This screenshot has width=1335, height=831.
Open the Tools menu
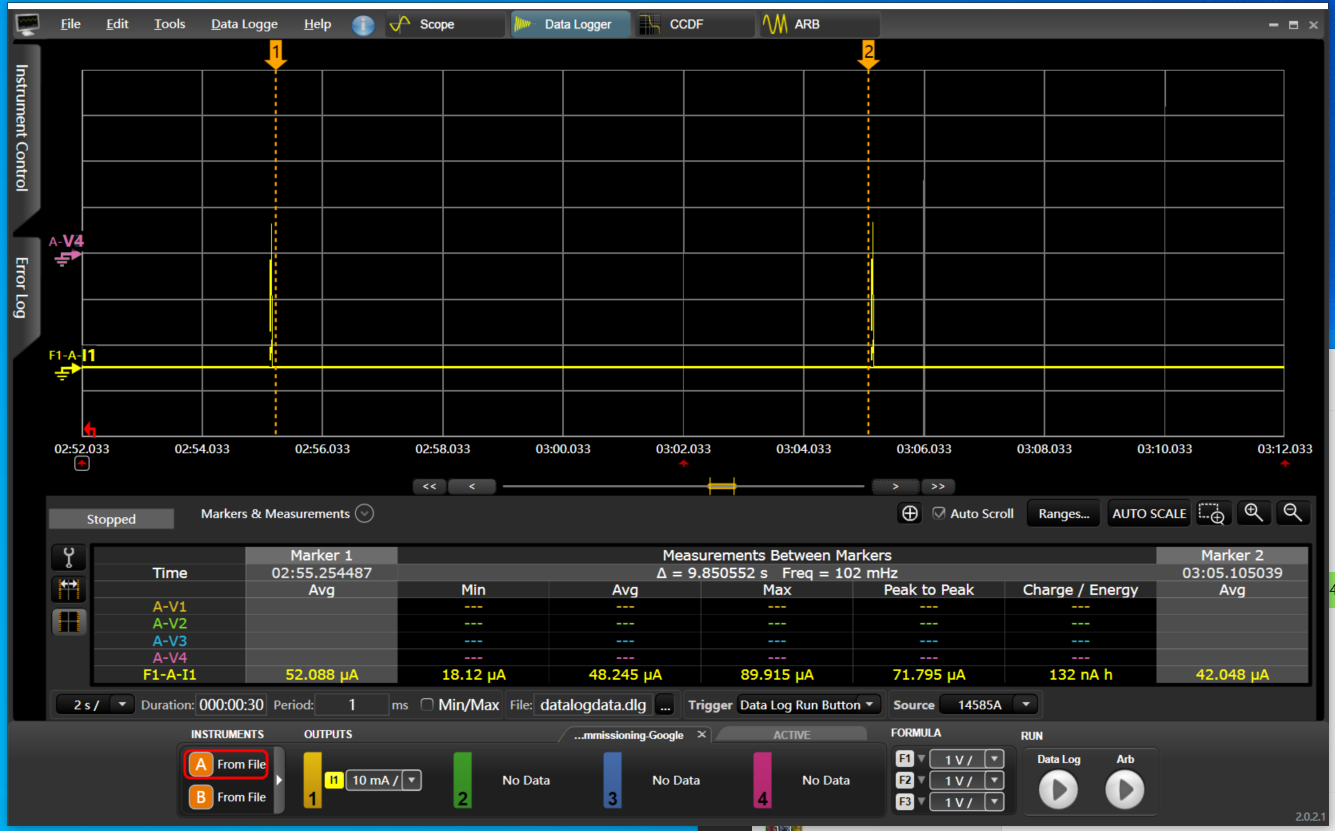tap(169, 24)
